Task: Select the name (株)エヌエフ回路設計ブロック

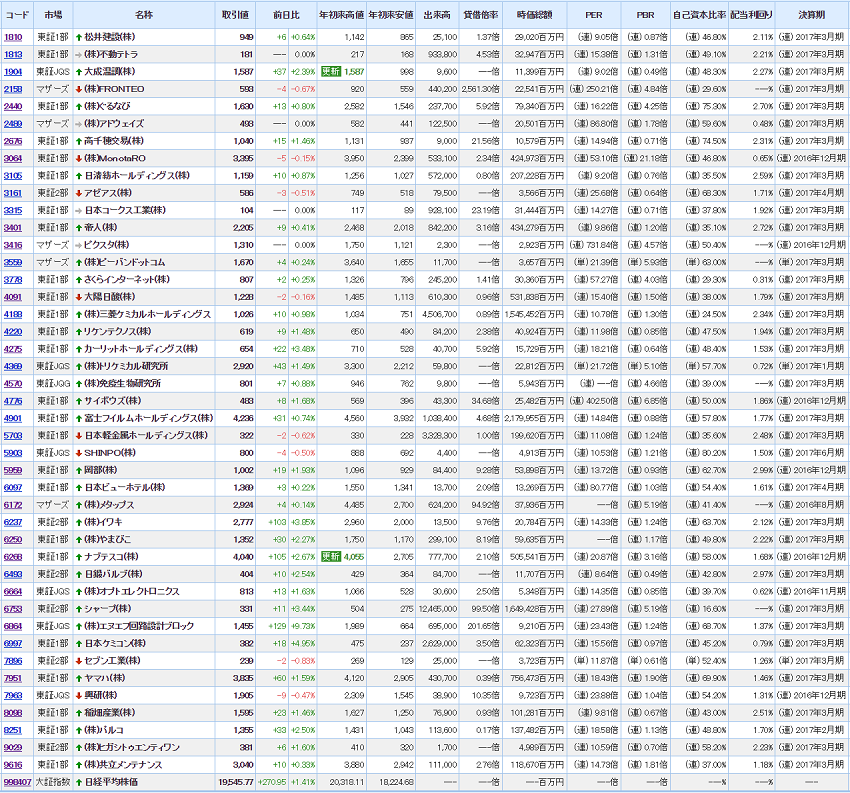Action: (x=139, y=627)
